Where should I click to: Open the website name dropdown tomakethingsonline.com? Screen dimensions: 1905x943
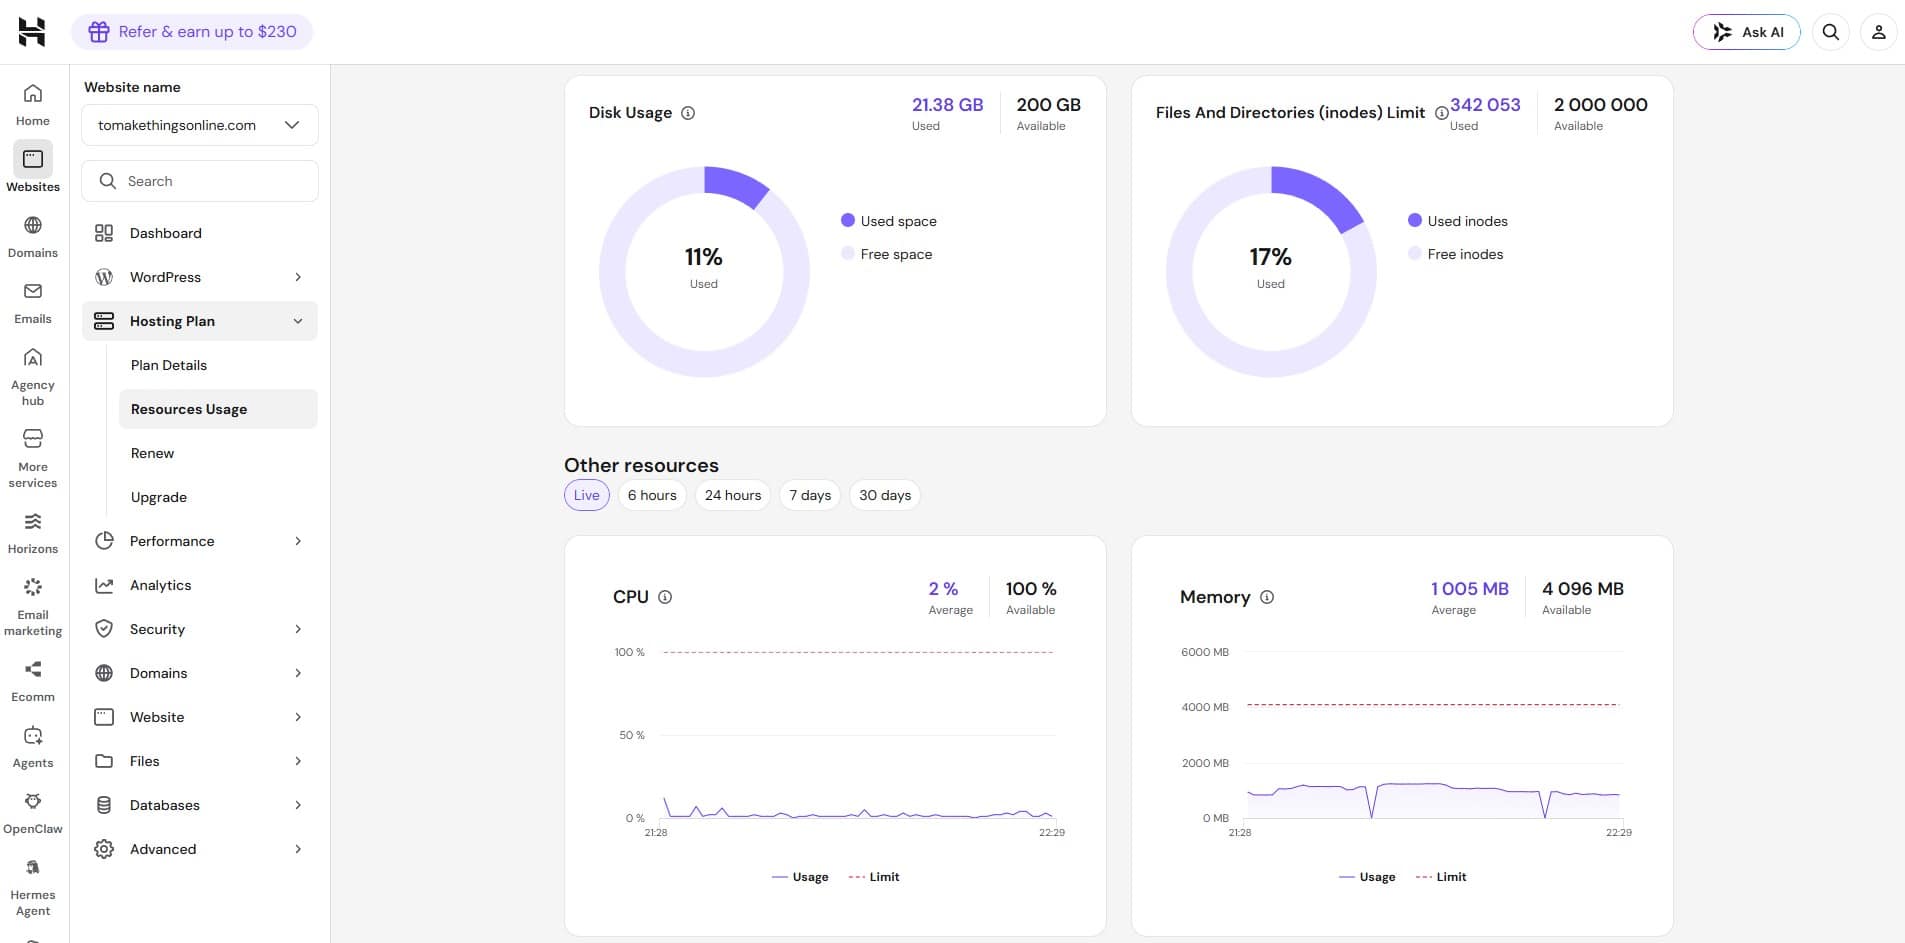[x=200, y=125]
